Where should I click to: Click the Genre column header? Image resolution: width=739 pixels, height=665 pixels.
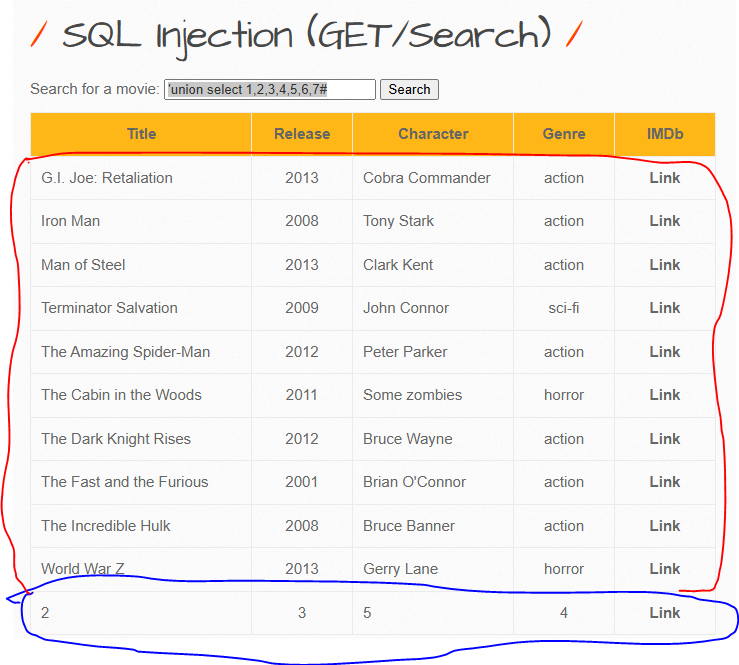[564, 134]
